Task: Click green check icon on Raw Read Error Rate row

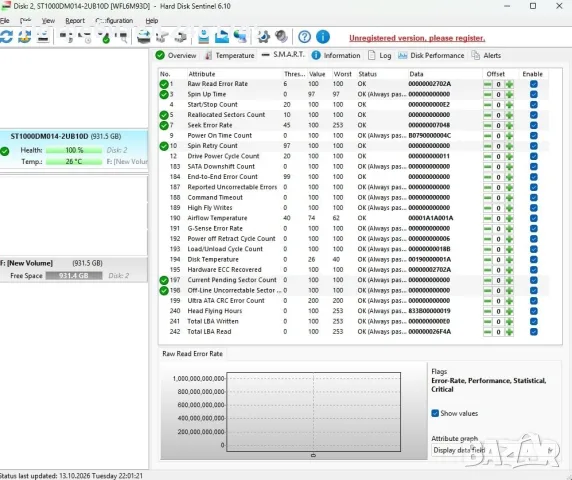Action: pyautogui.click(x=164, y=84)
